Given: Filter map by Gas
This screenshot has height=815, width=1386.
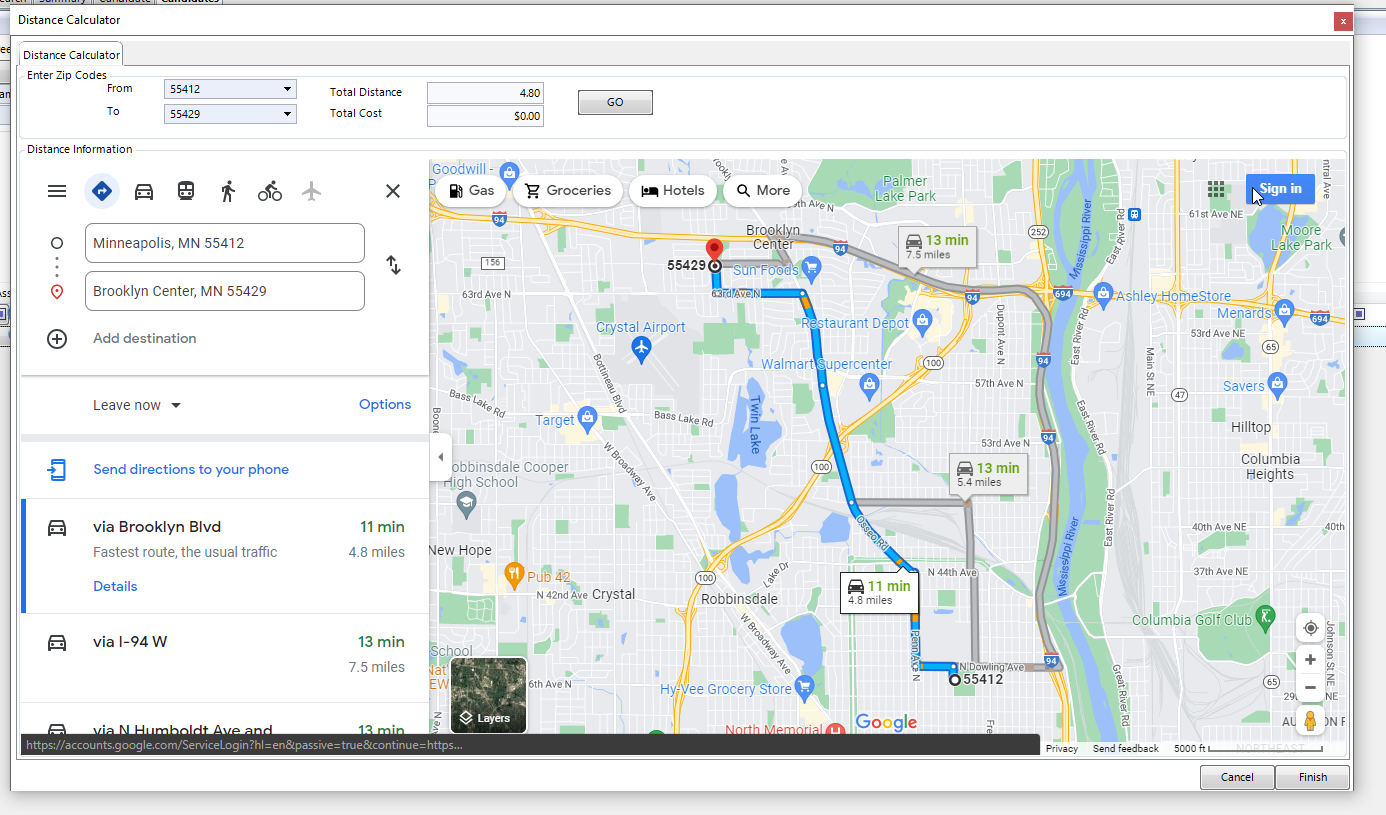Looking at the screenshot, I should (x=471, y=191).
